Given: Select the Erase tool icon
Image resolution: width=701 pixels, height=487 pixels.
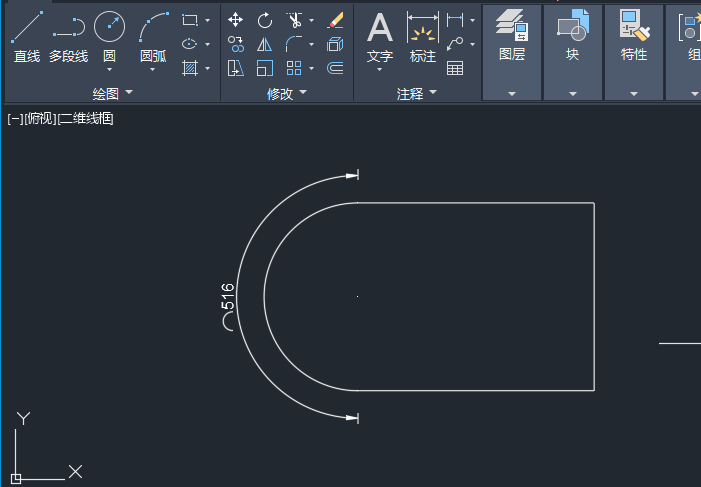Looking at the screenshot, I should point(336,20).
